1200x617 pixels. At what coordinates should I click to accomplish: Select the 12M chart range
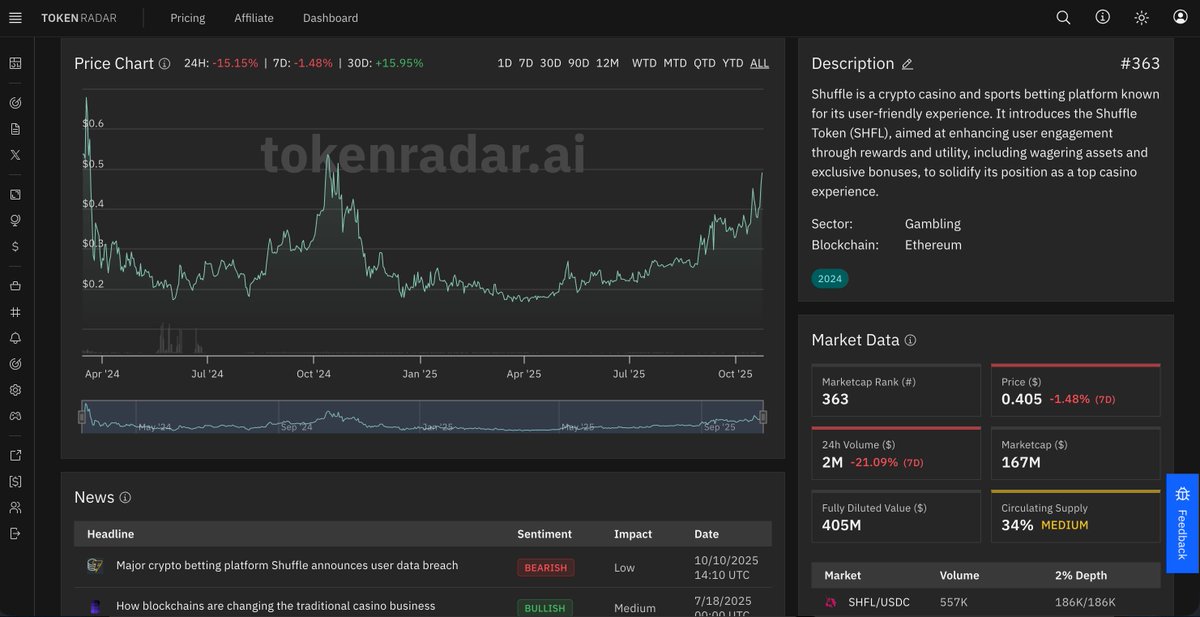tap(607, 63)
